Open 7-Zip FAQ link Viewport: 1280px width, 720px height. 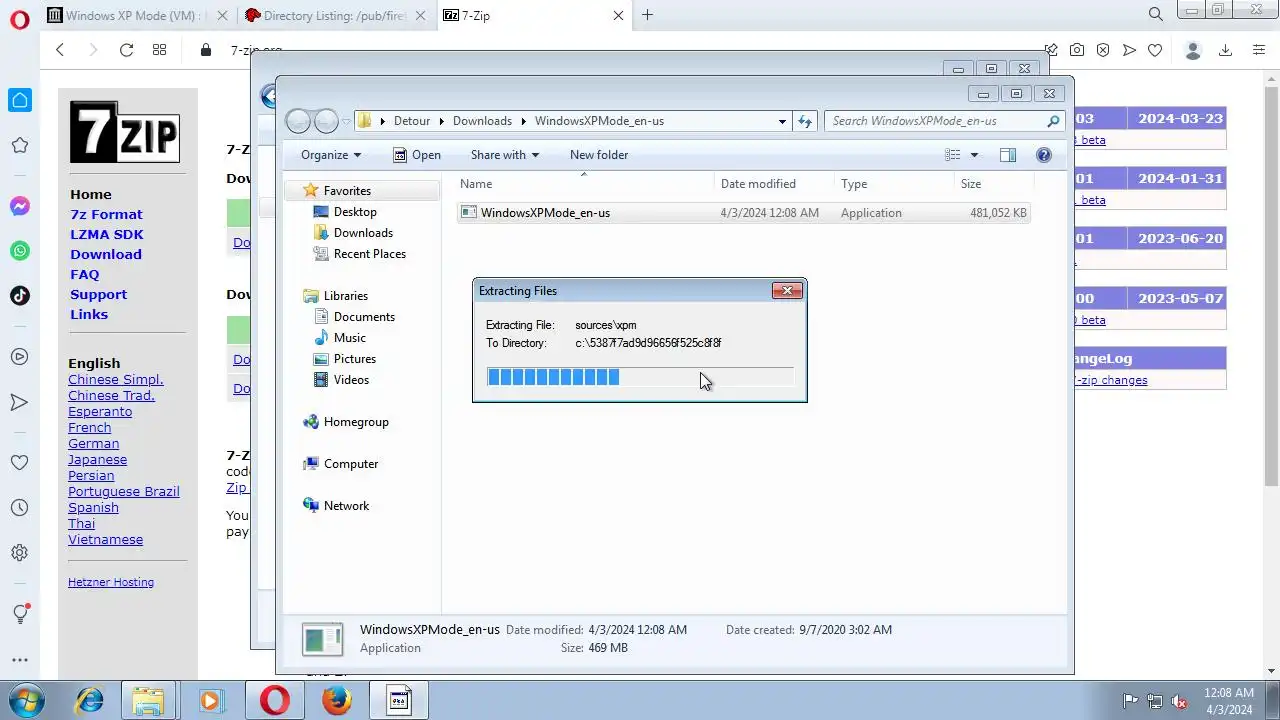[85, 274]
